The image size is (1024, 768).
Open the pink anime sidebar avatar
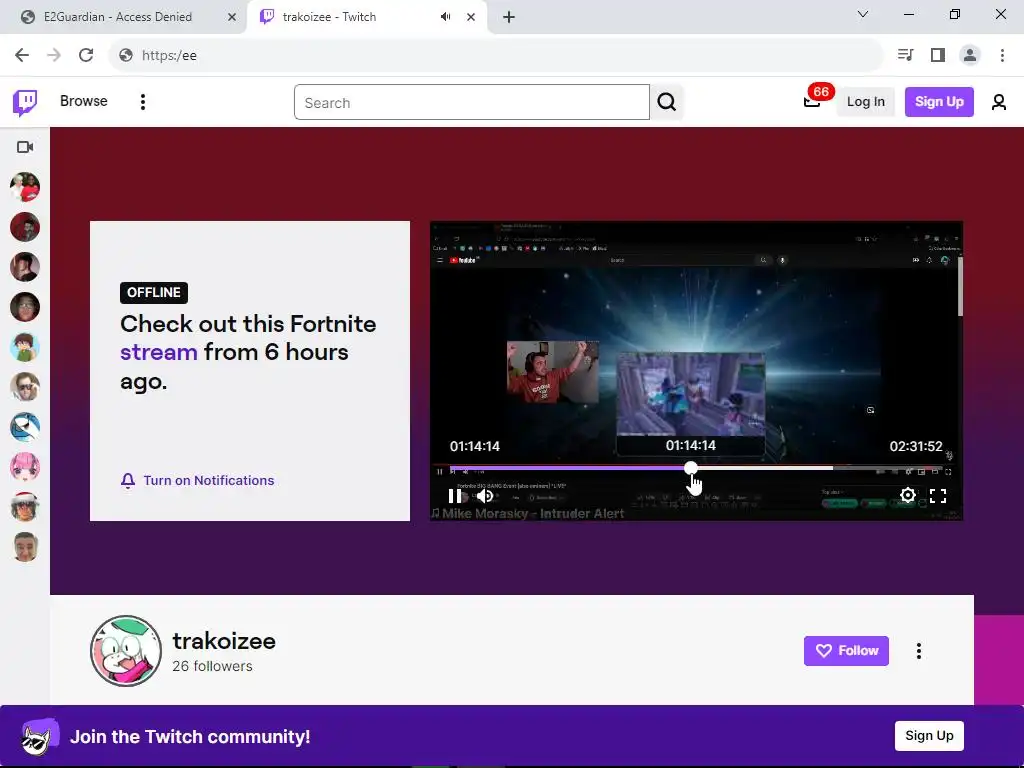click(x=25, y=467)
